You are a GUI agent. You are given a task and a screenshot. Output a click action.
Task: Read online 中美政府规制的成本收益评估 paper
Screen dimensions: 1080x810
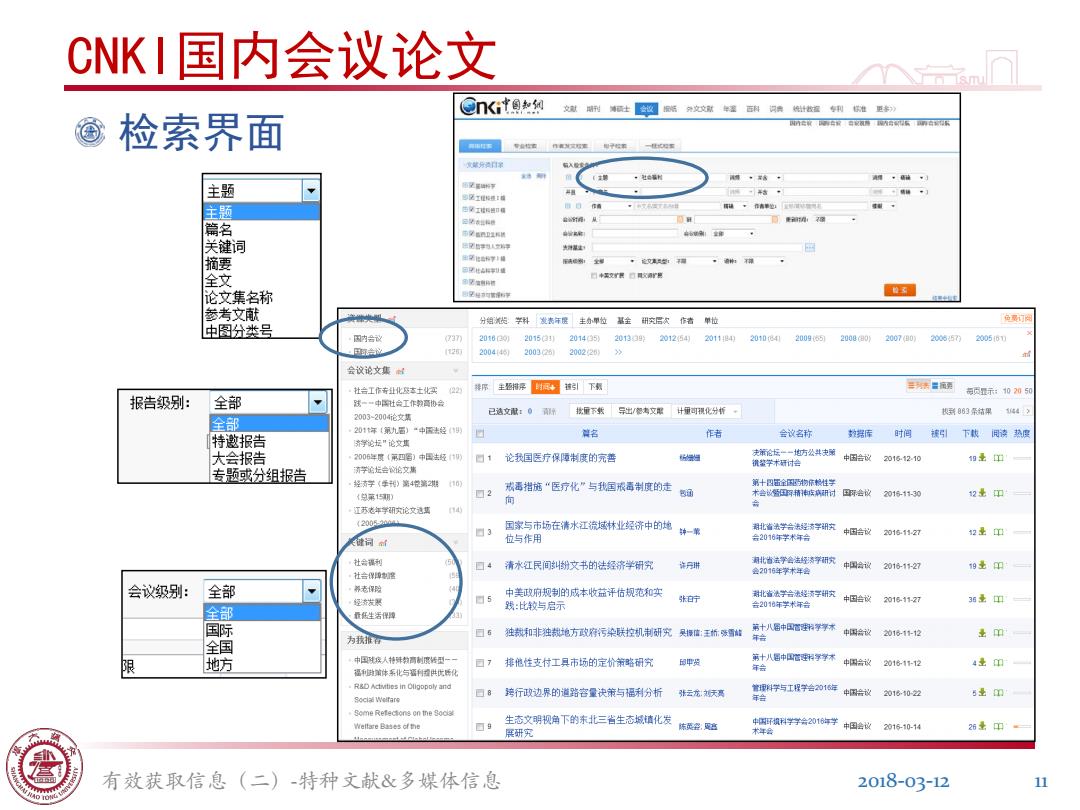tap(998, 599)
